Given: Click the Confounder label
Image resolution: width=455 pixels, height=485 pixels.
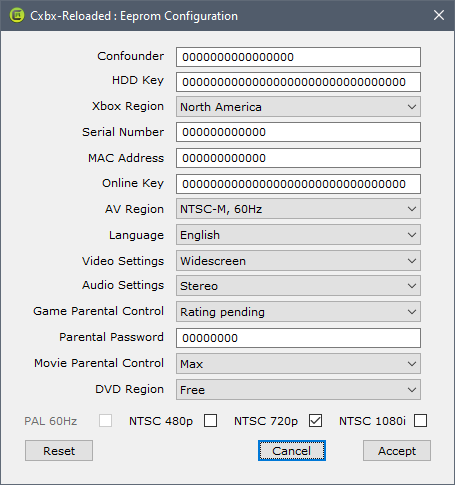Looking at the screenshot, I should [x=130, y=56].
